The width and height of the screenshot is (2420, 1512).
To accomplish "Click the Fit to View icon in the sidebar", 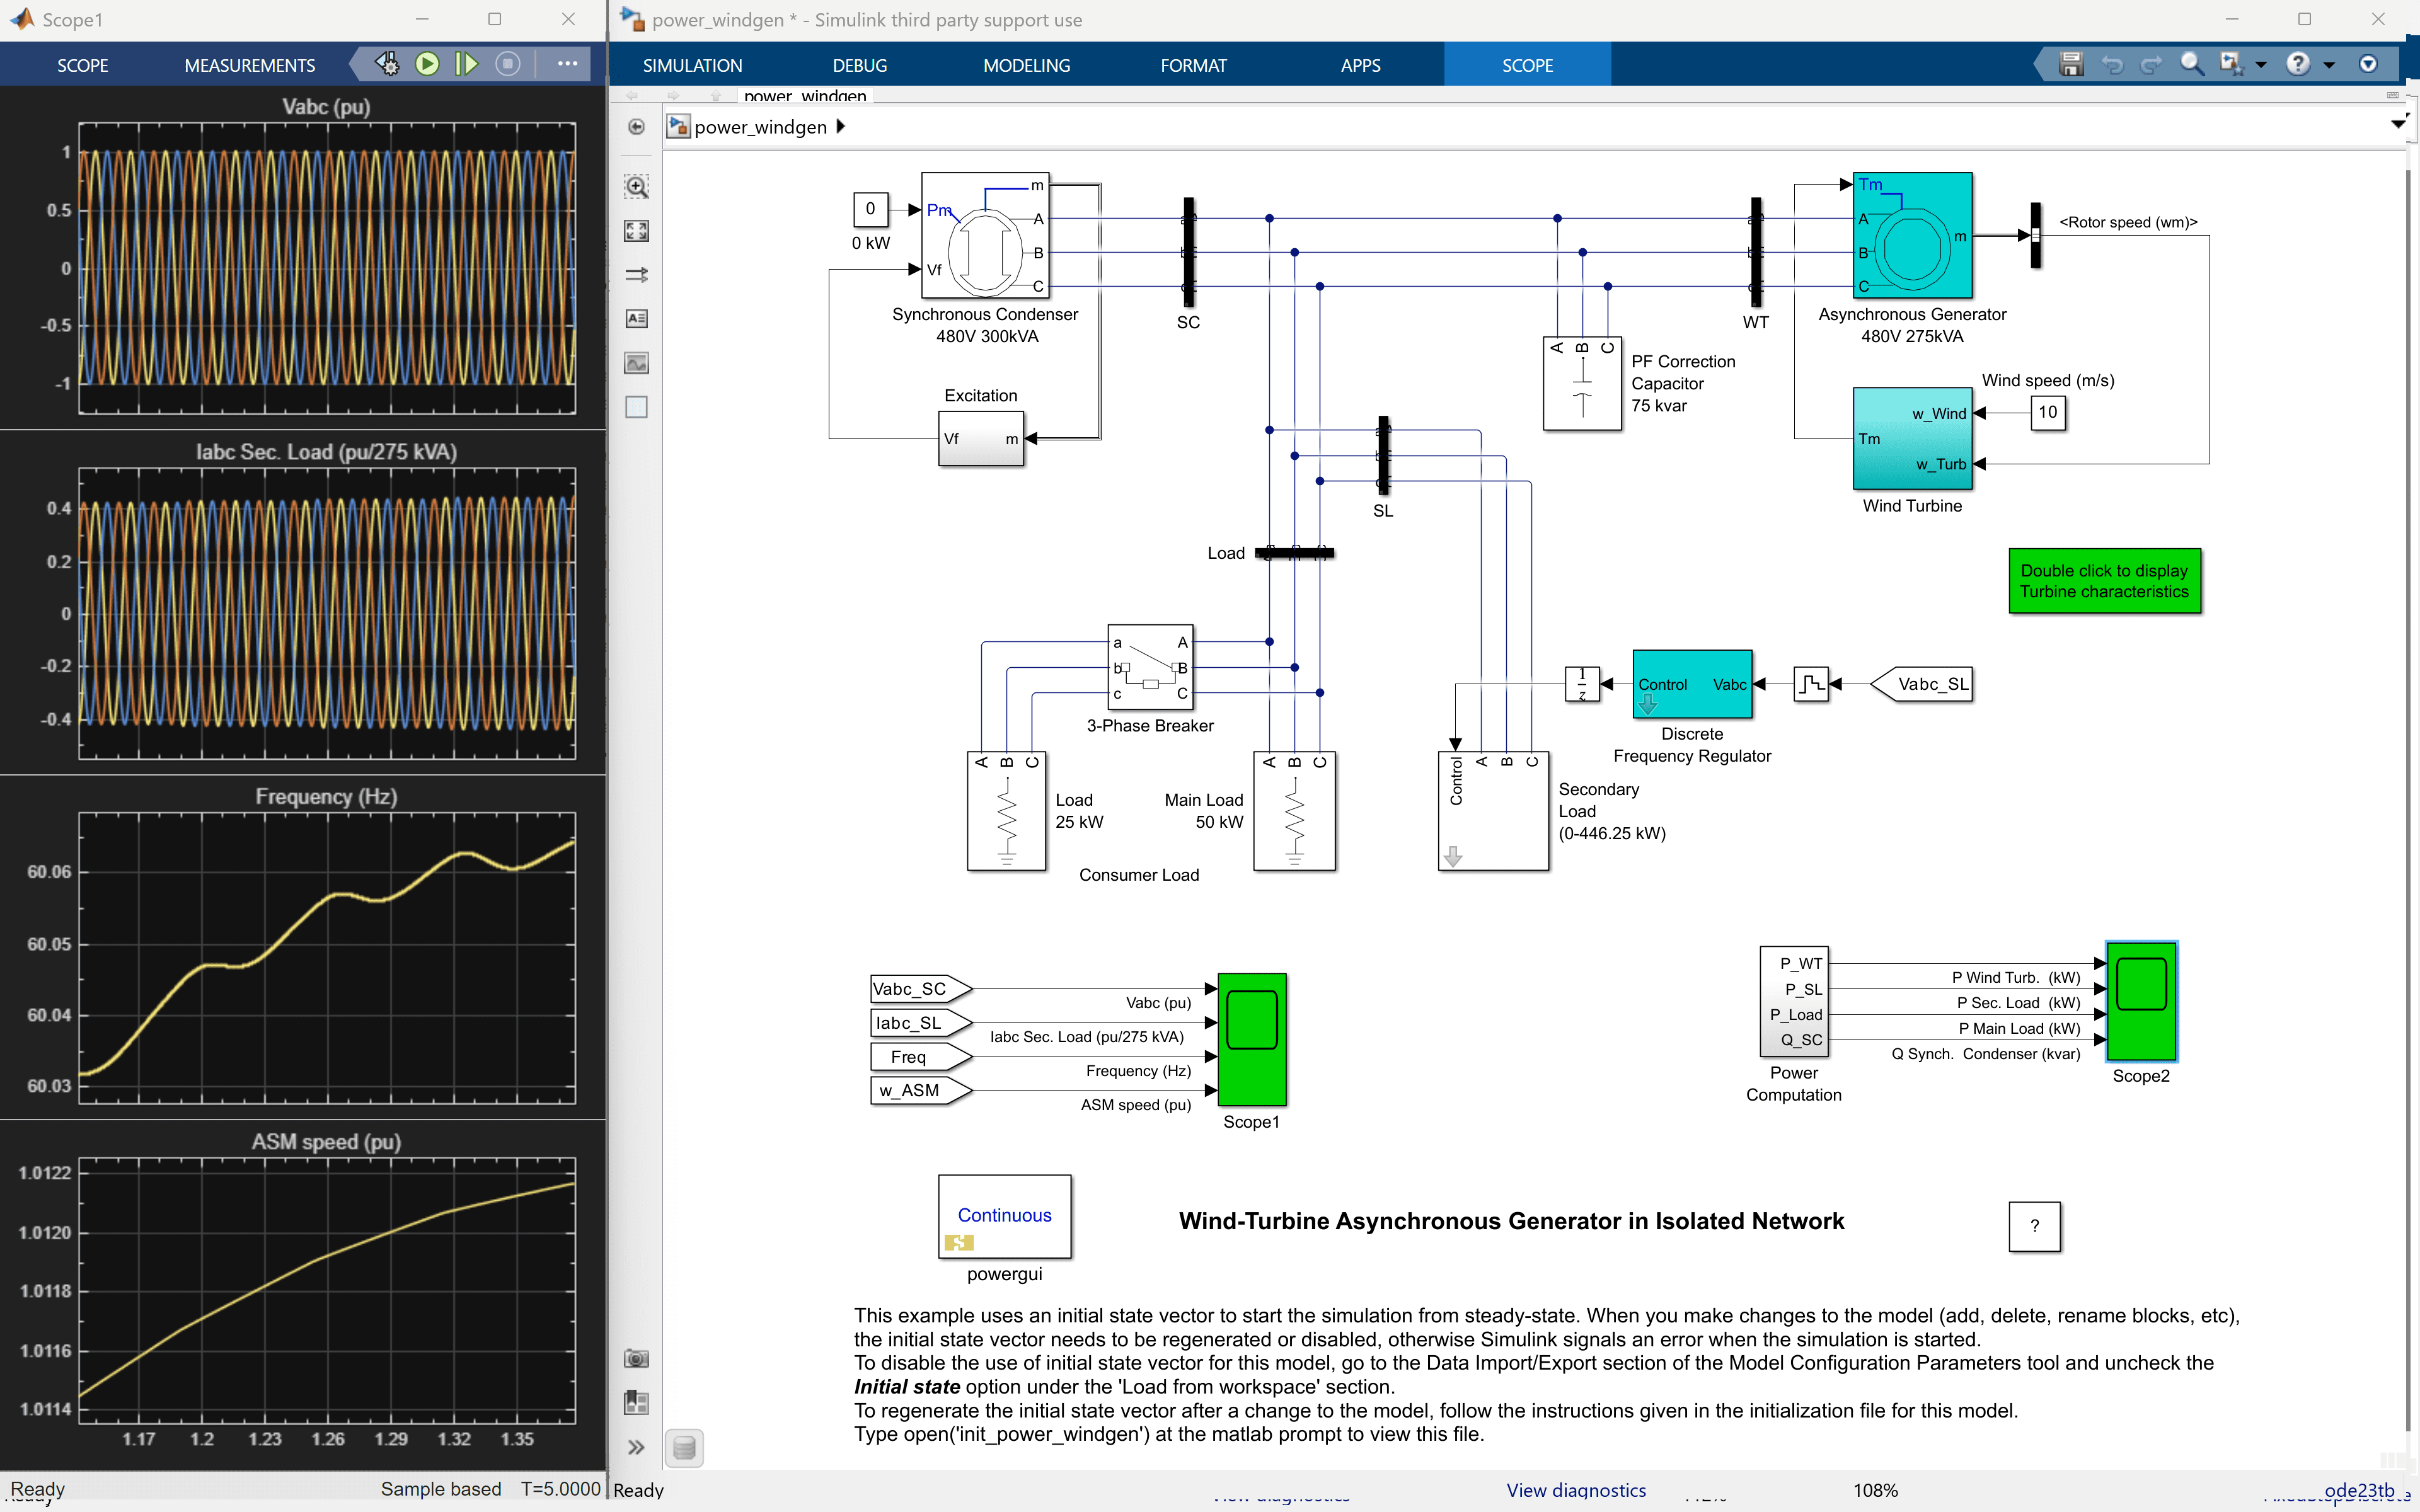I will point(636,230).
